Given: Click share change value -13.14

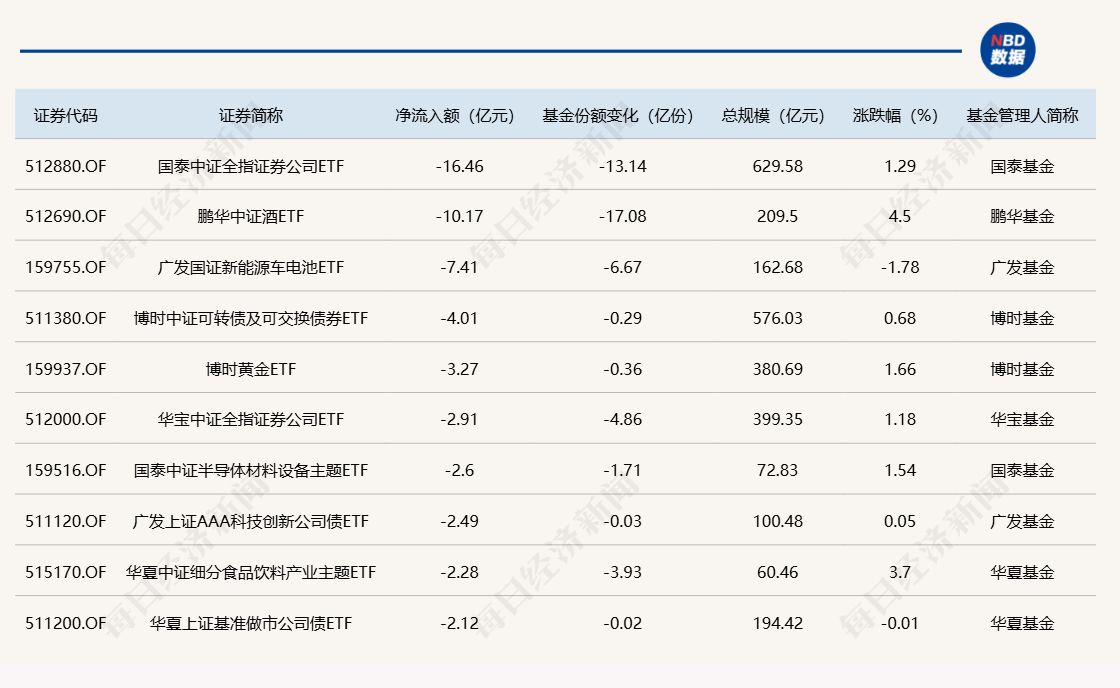Looking at the screenshot, I should pos(623,166).
